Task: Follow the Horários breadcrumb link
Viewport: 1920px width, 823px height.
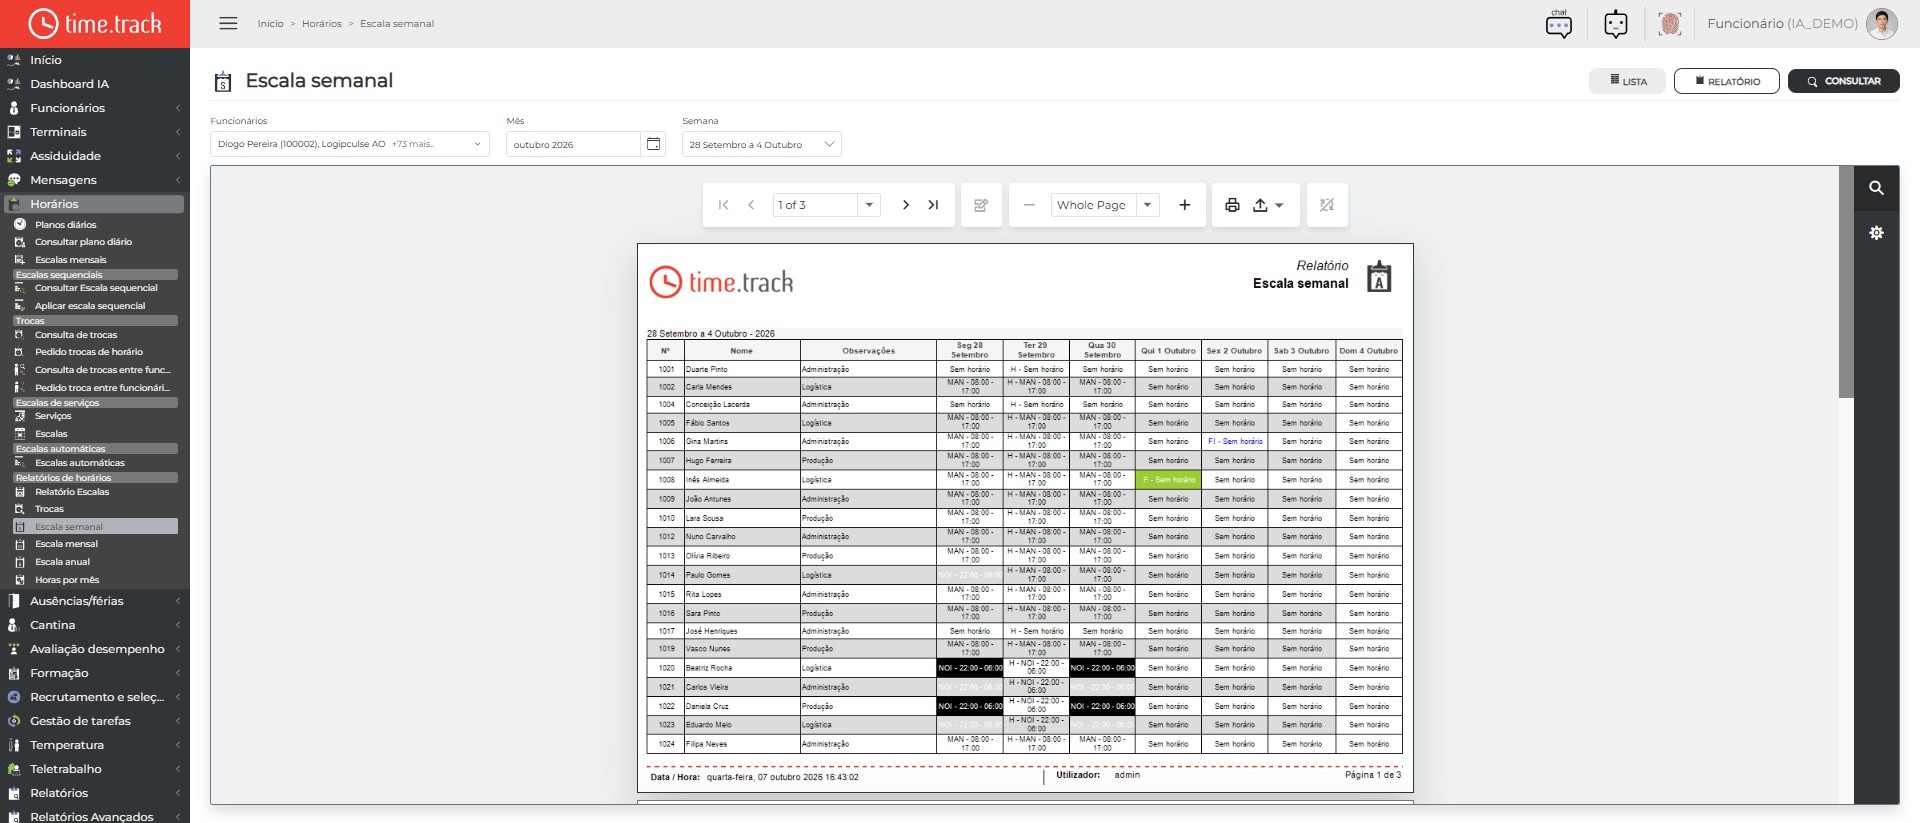Action: pyautogui.click(x=322, y=24)
